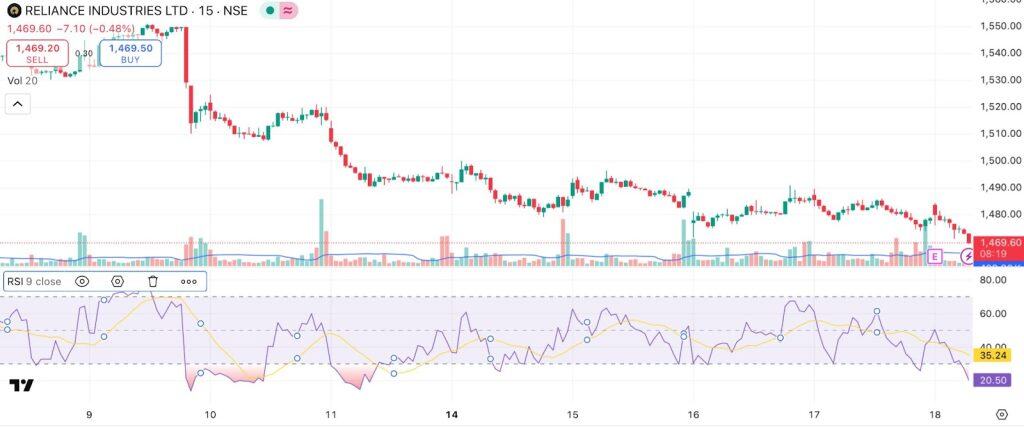1024x427 pixels.
Task: Click date 18 on the time axis
Action: 935,415
